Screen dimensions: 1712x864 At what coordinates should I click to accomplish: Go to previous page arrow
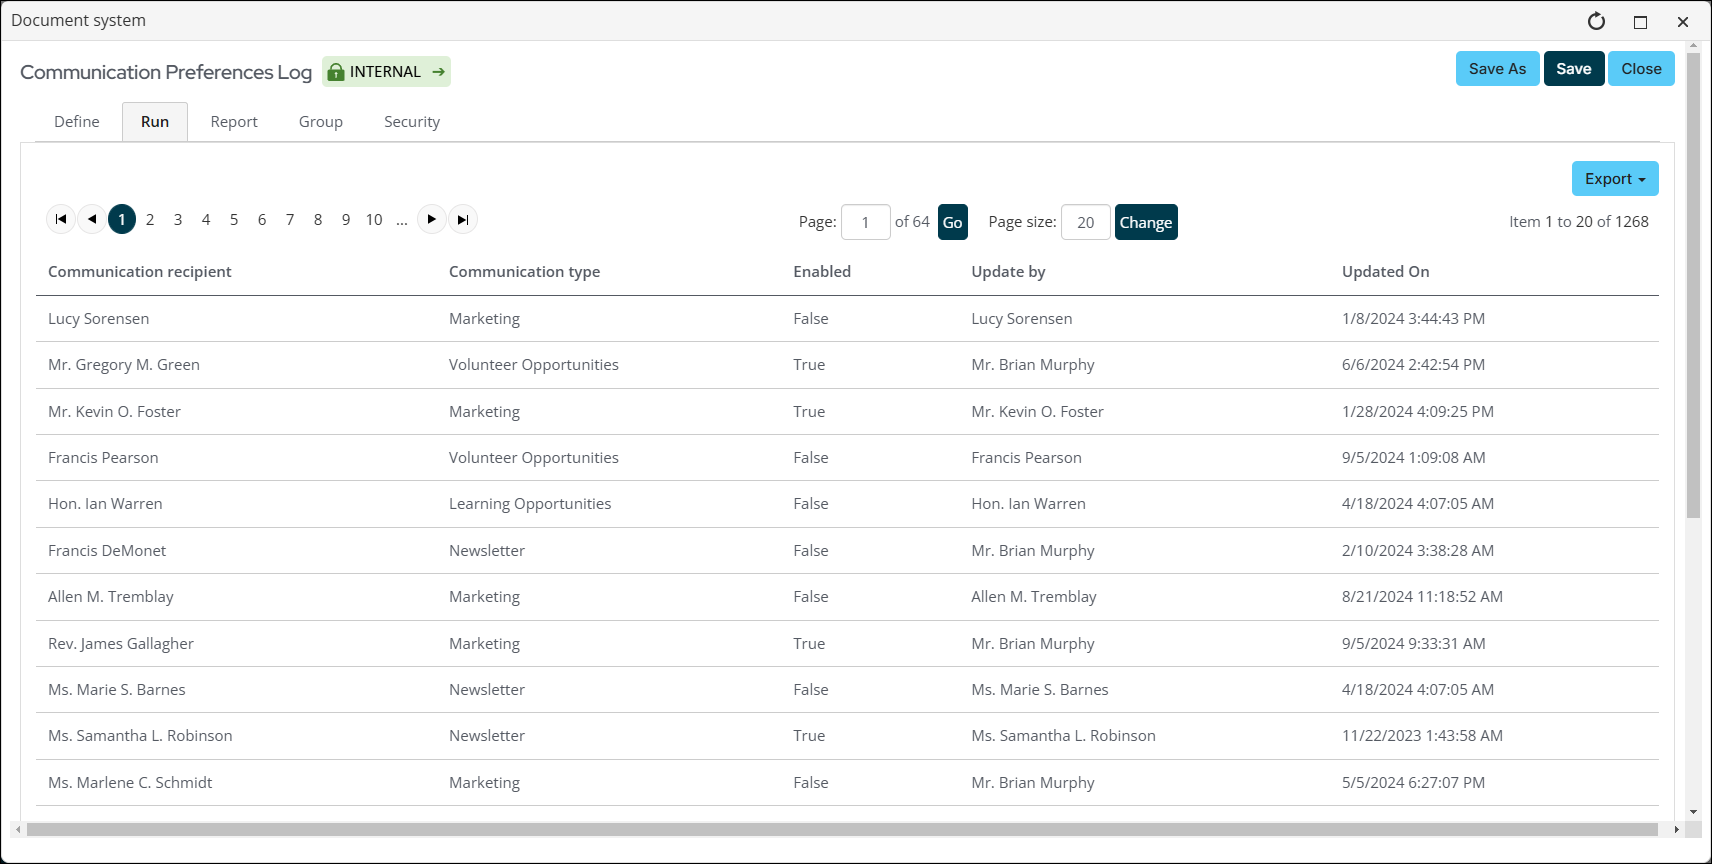coord(92,219)
